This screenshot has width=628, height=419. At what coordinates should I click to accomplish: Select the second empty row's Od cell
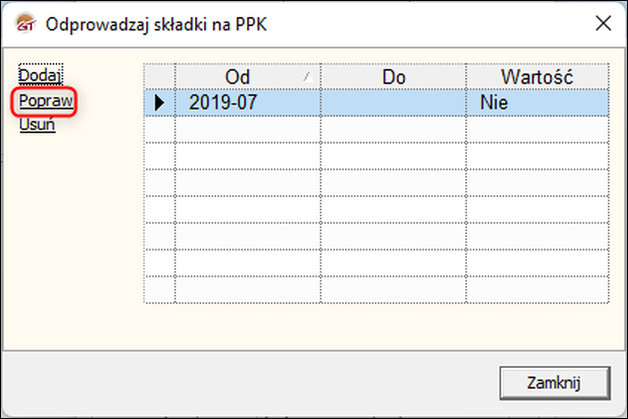click(x=248, y=156)
